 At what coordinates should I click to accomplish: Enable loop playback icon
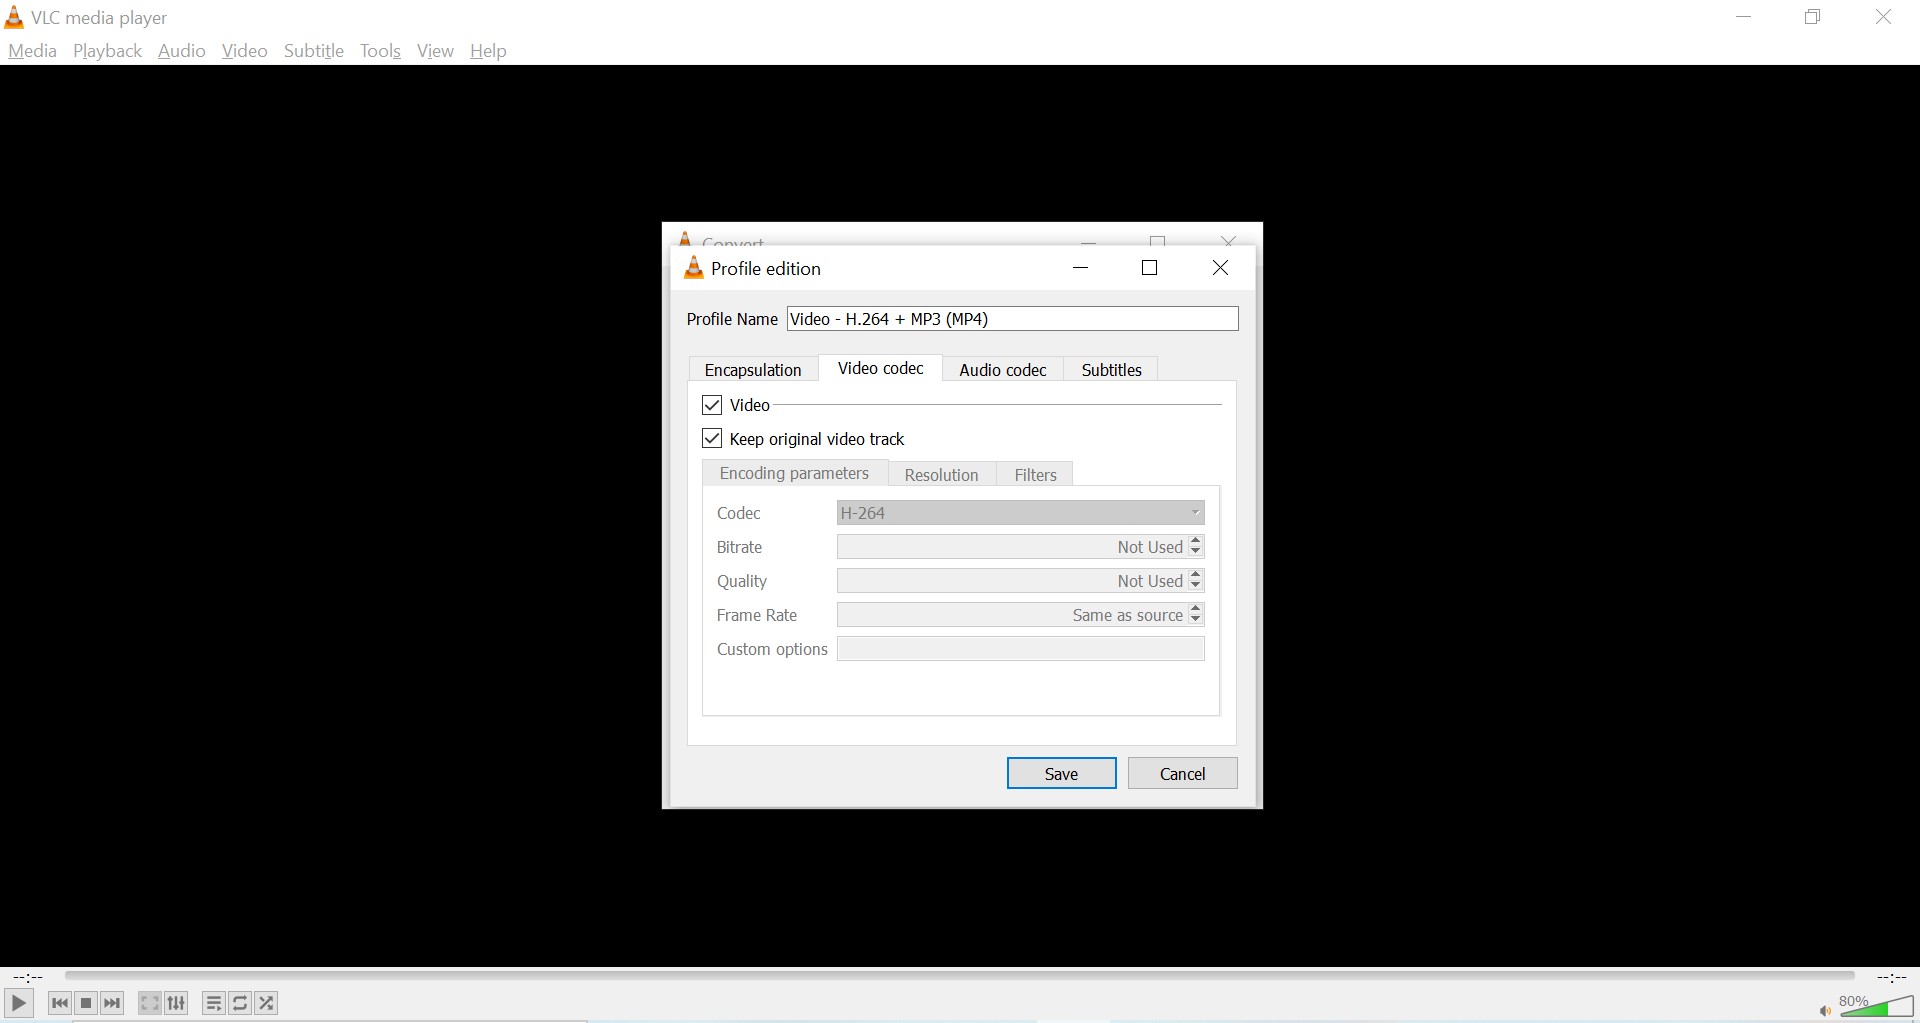point(240,1003)
